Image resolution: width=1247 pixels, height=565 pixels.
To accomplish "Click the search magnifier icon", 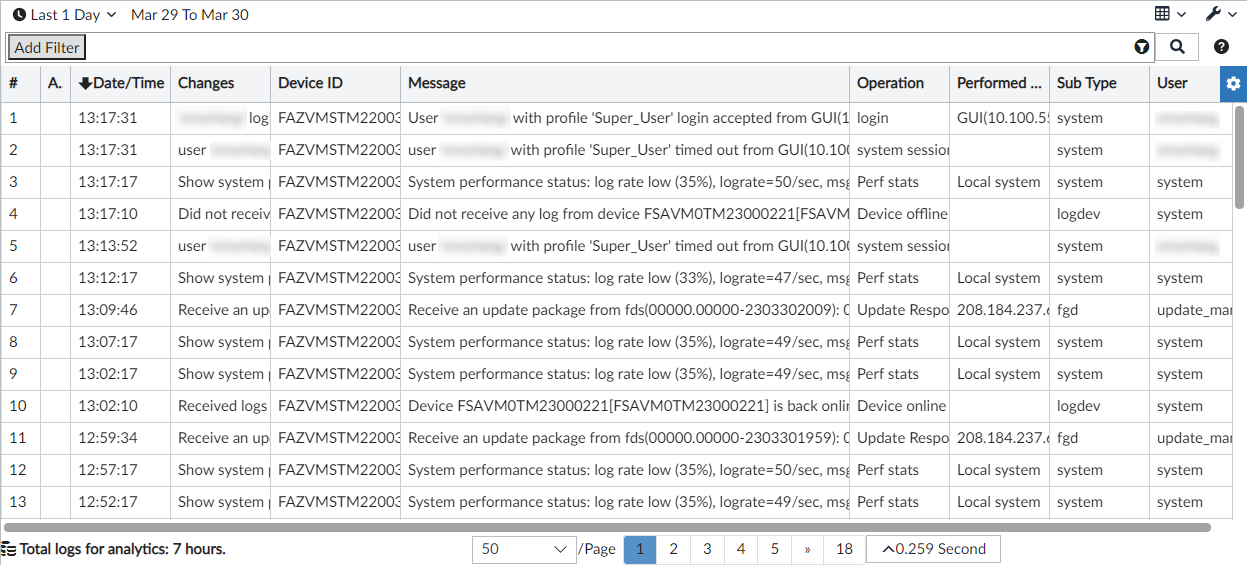I will point(1177,46).
